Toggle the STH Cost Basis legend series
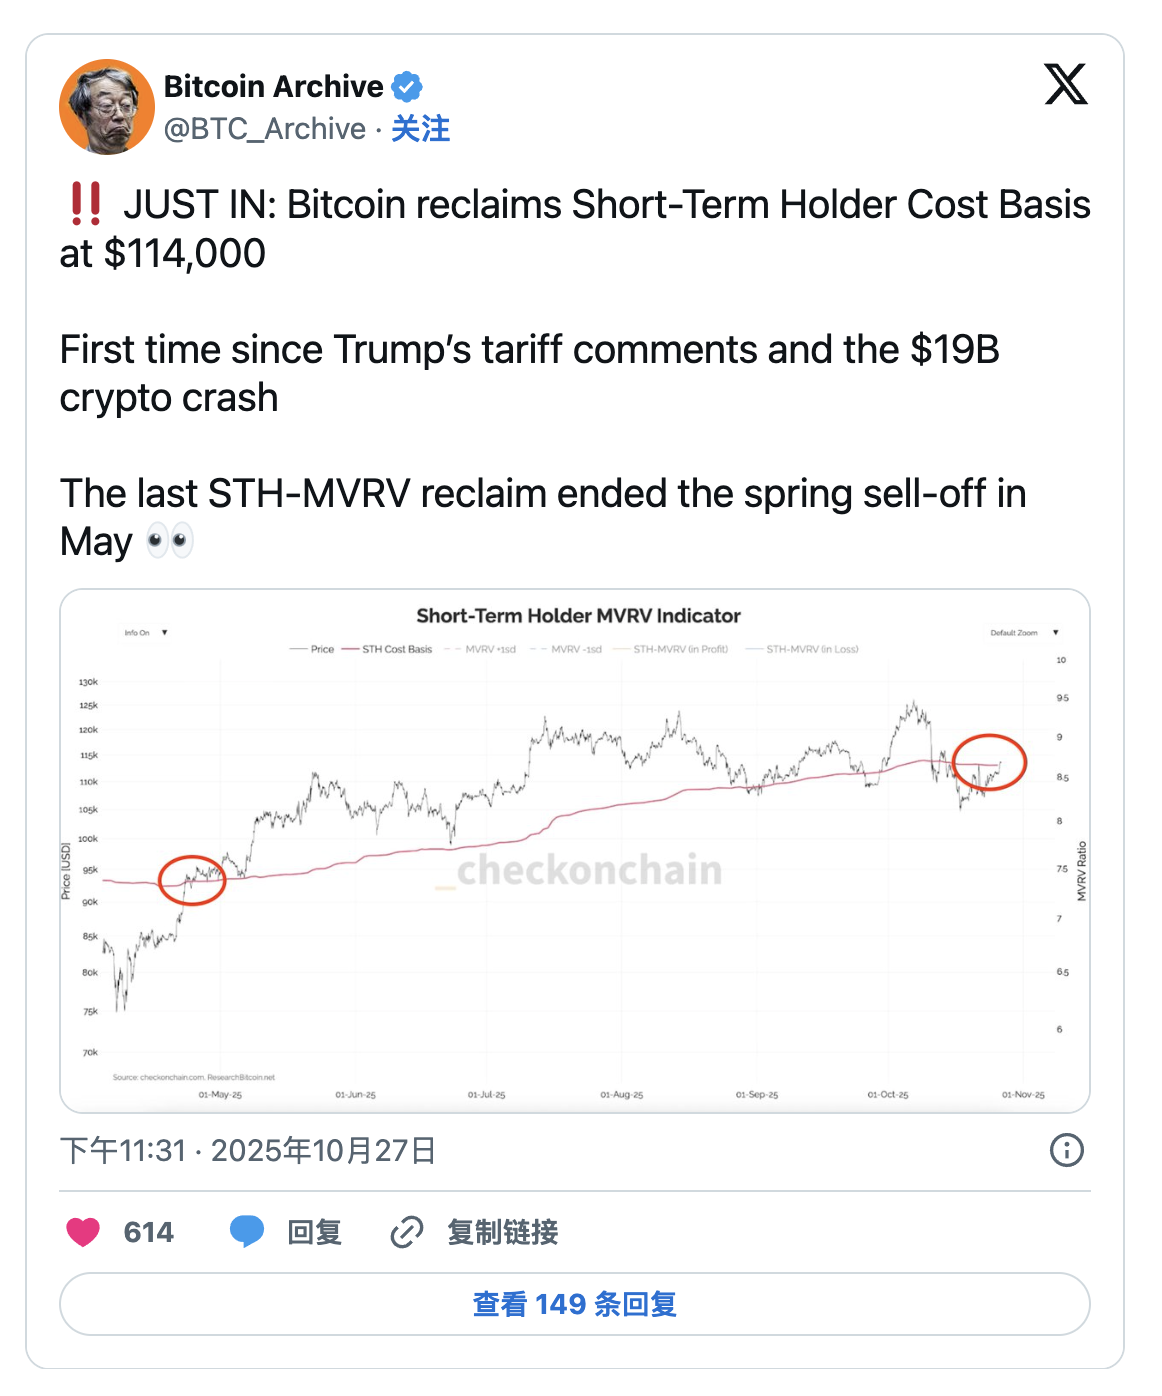 coord(388,649)
